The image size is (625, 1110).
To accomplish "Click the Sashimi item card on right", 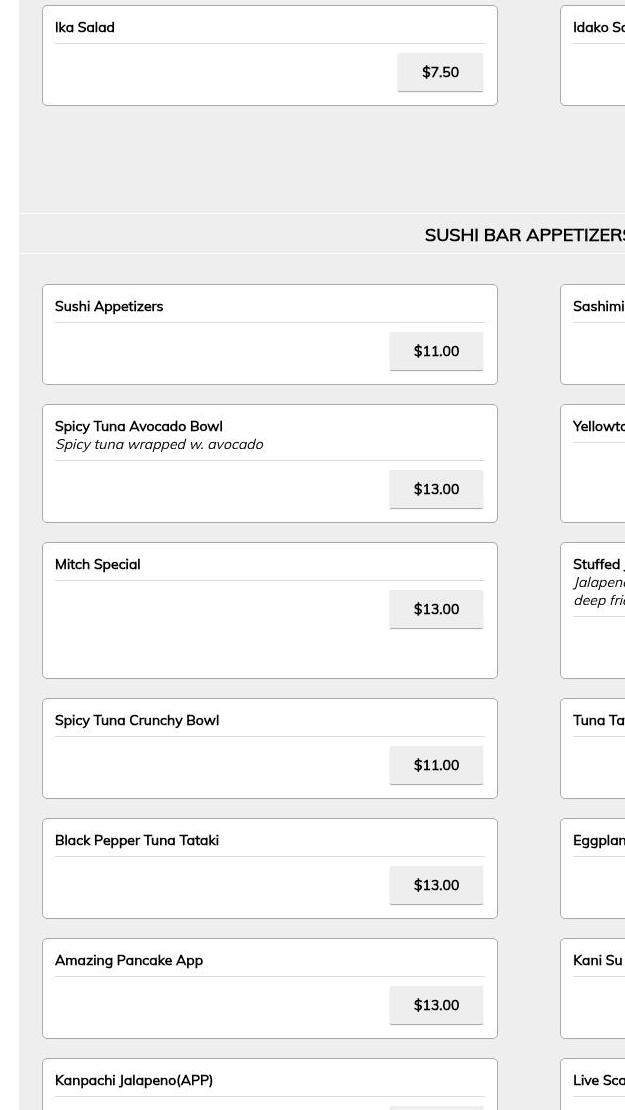I will pyautogui.click(x=597, y=334).
